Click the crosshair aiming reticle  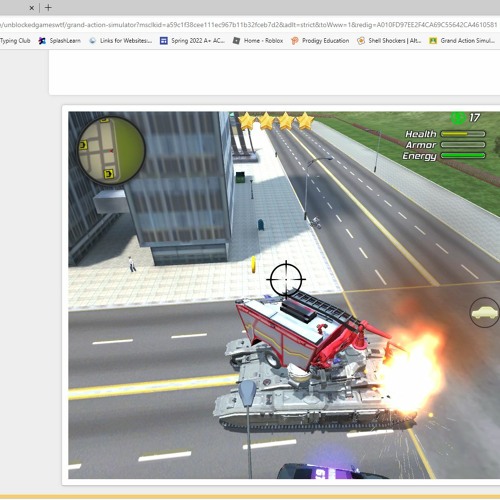pyautogui.click(x=286, y=279)
